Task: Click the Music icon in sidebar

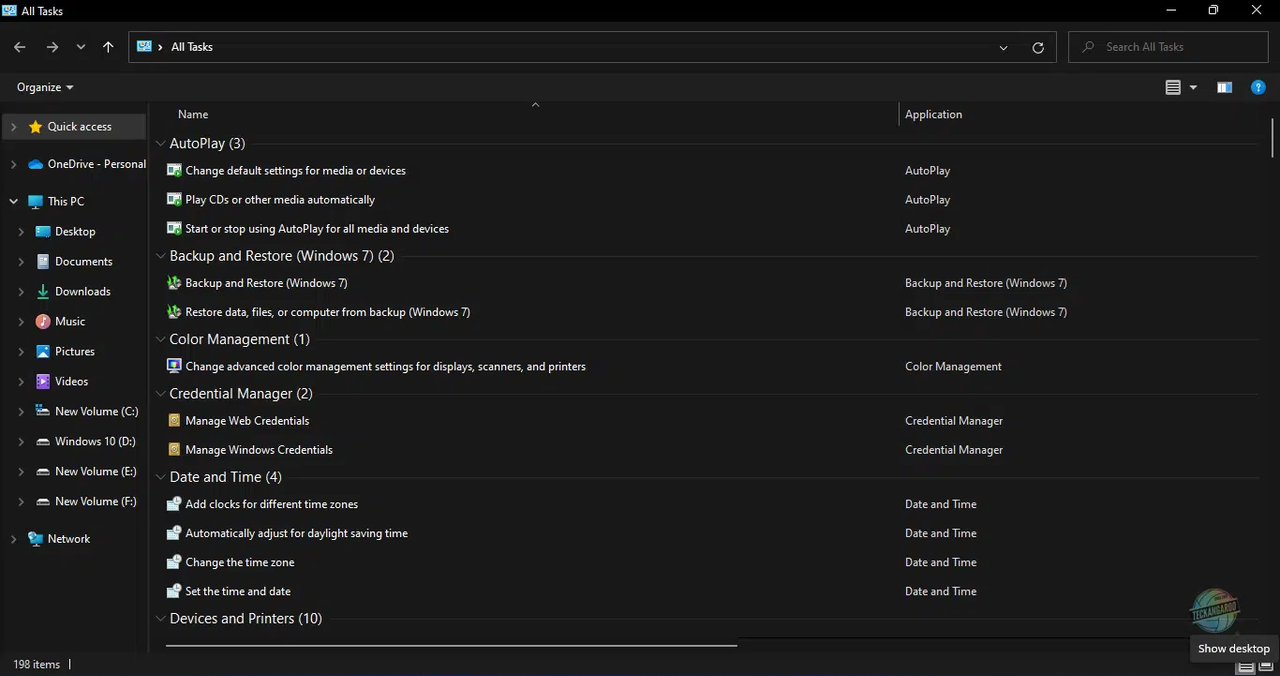Action: [43, 321]
